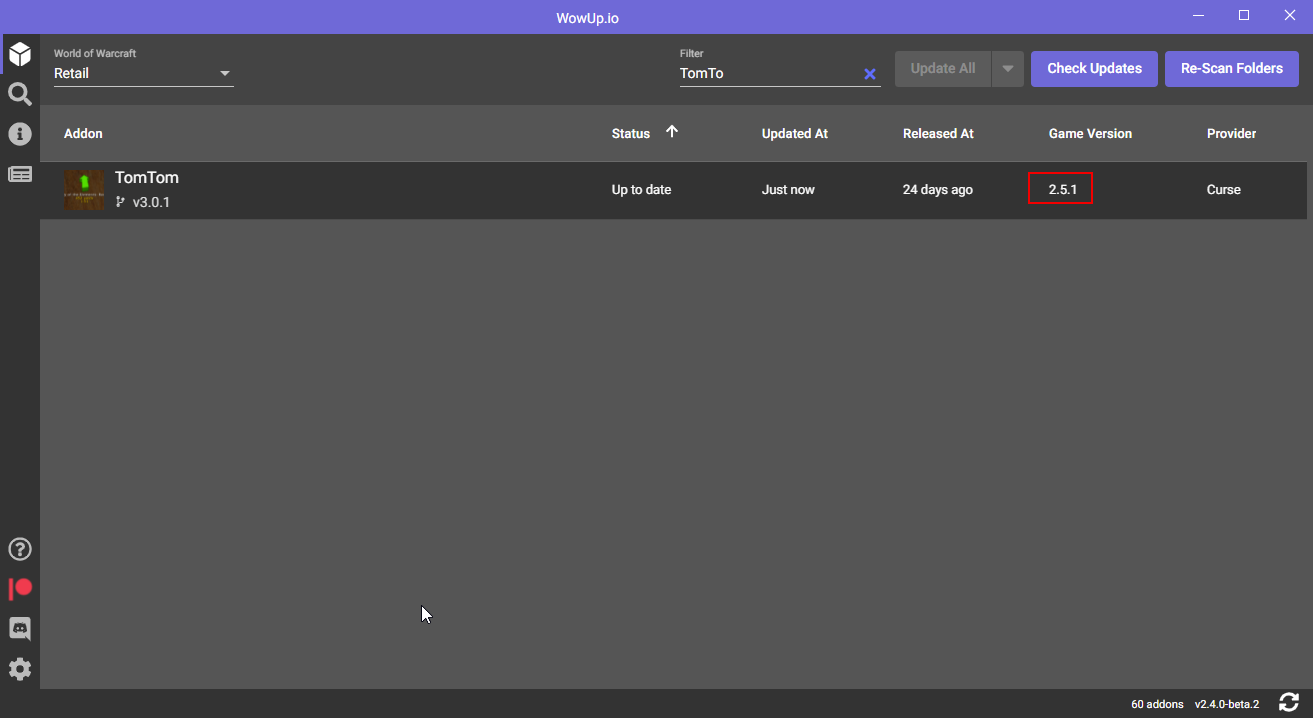Screen dimensions: 1313x718
Task: Clear the TomTo filter with blue X
Action: tap(869, 73)
